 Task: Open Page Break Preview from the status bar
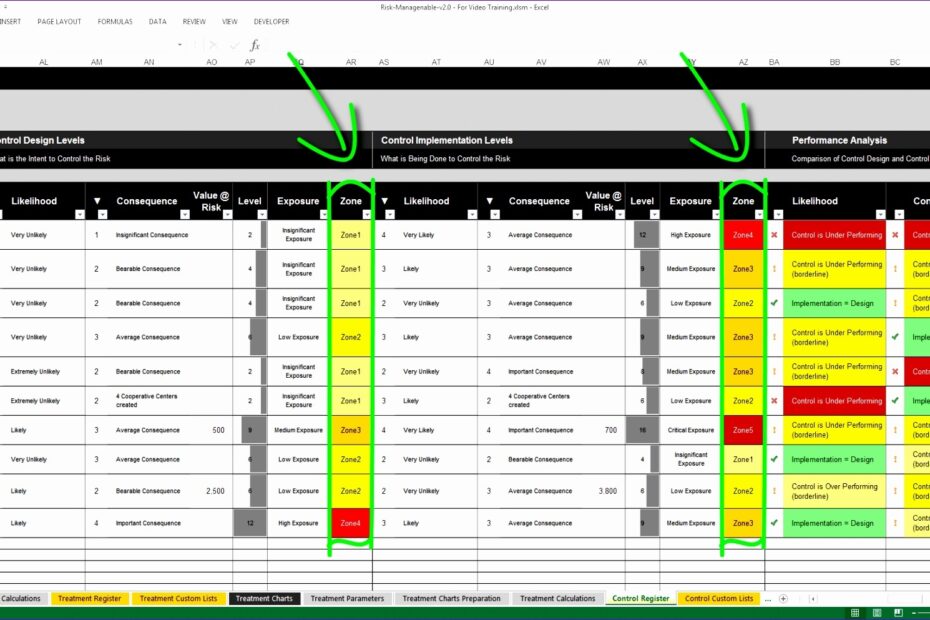click(898, 614)
